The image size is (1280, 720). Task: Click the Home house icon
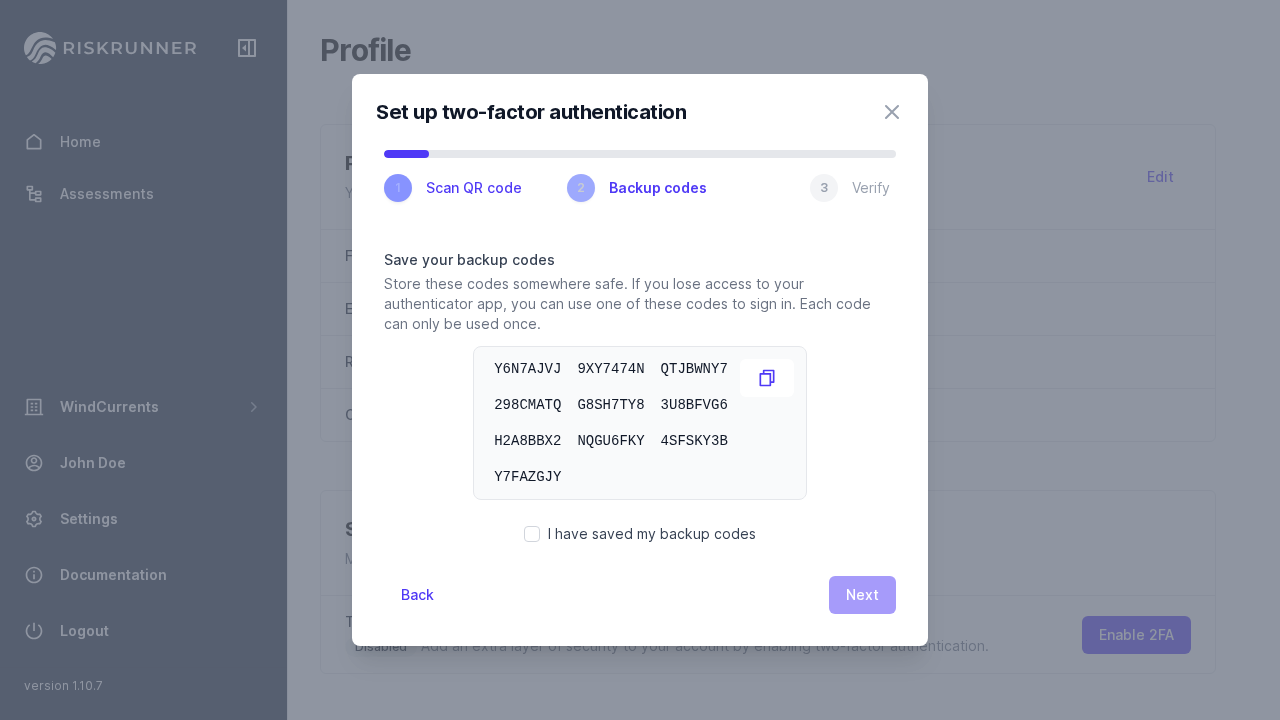click(x=34, y=142)
